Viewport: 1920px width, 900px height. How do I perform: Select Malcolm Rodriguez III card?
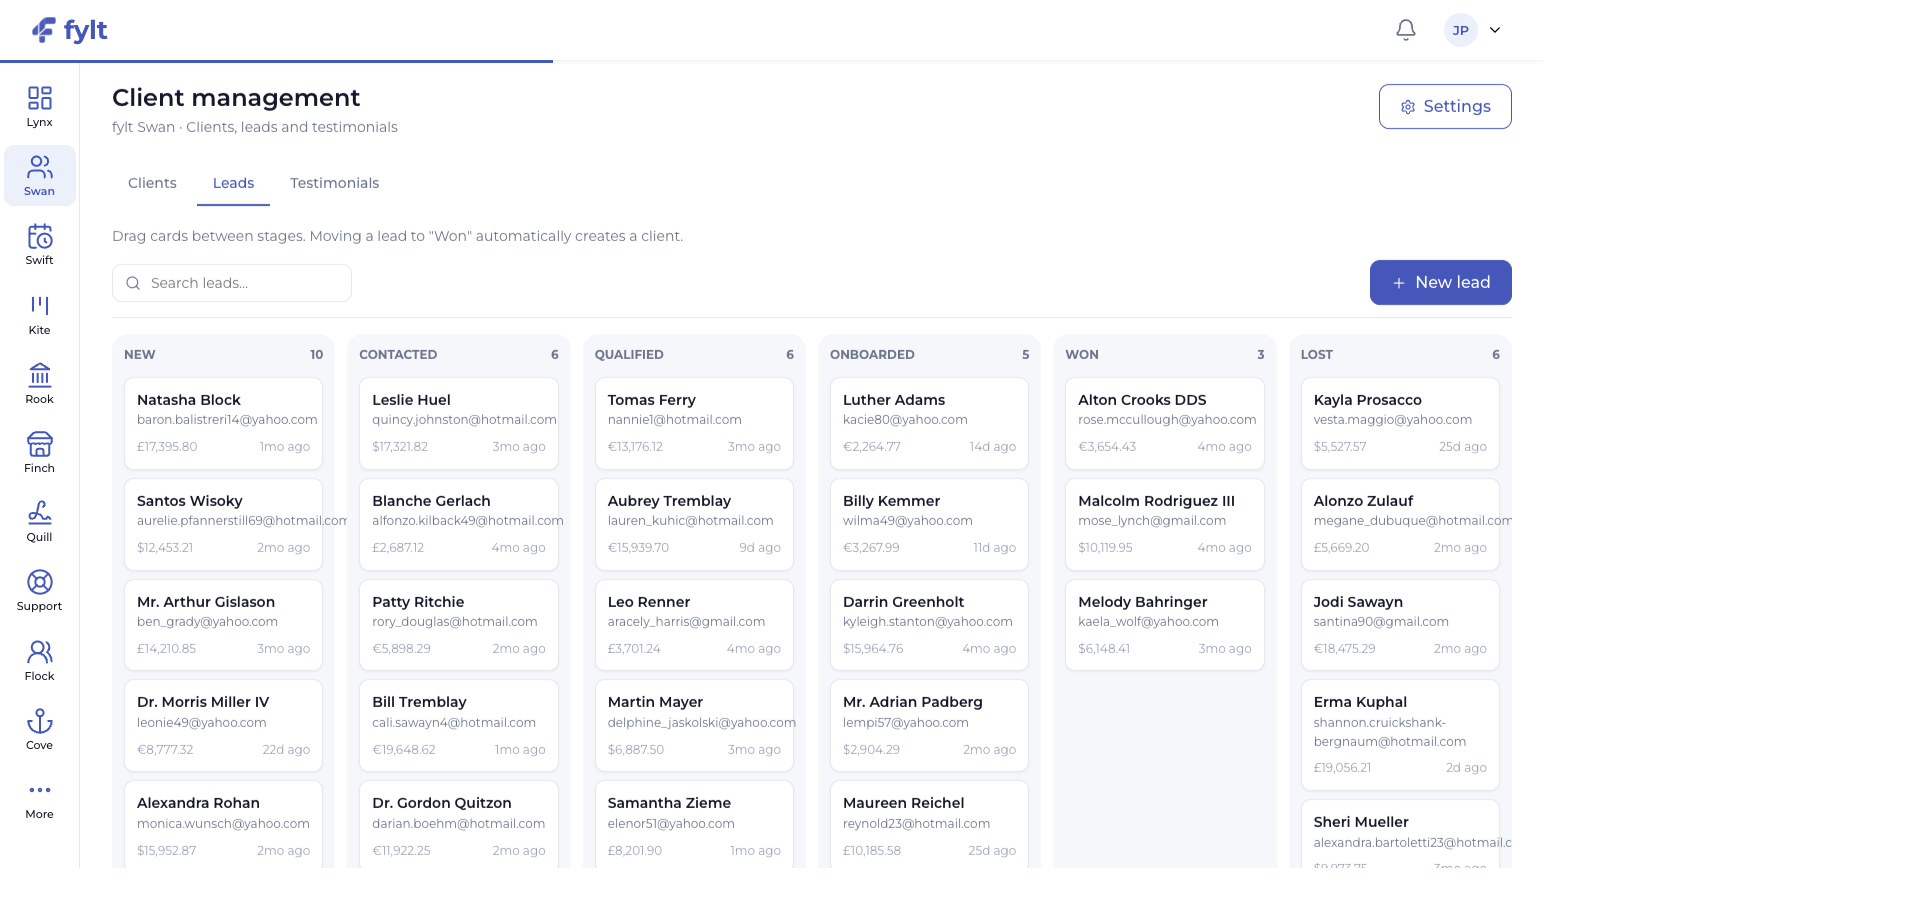(x=1165, y=524)
